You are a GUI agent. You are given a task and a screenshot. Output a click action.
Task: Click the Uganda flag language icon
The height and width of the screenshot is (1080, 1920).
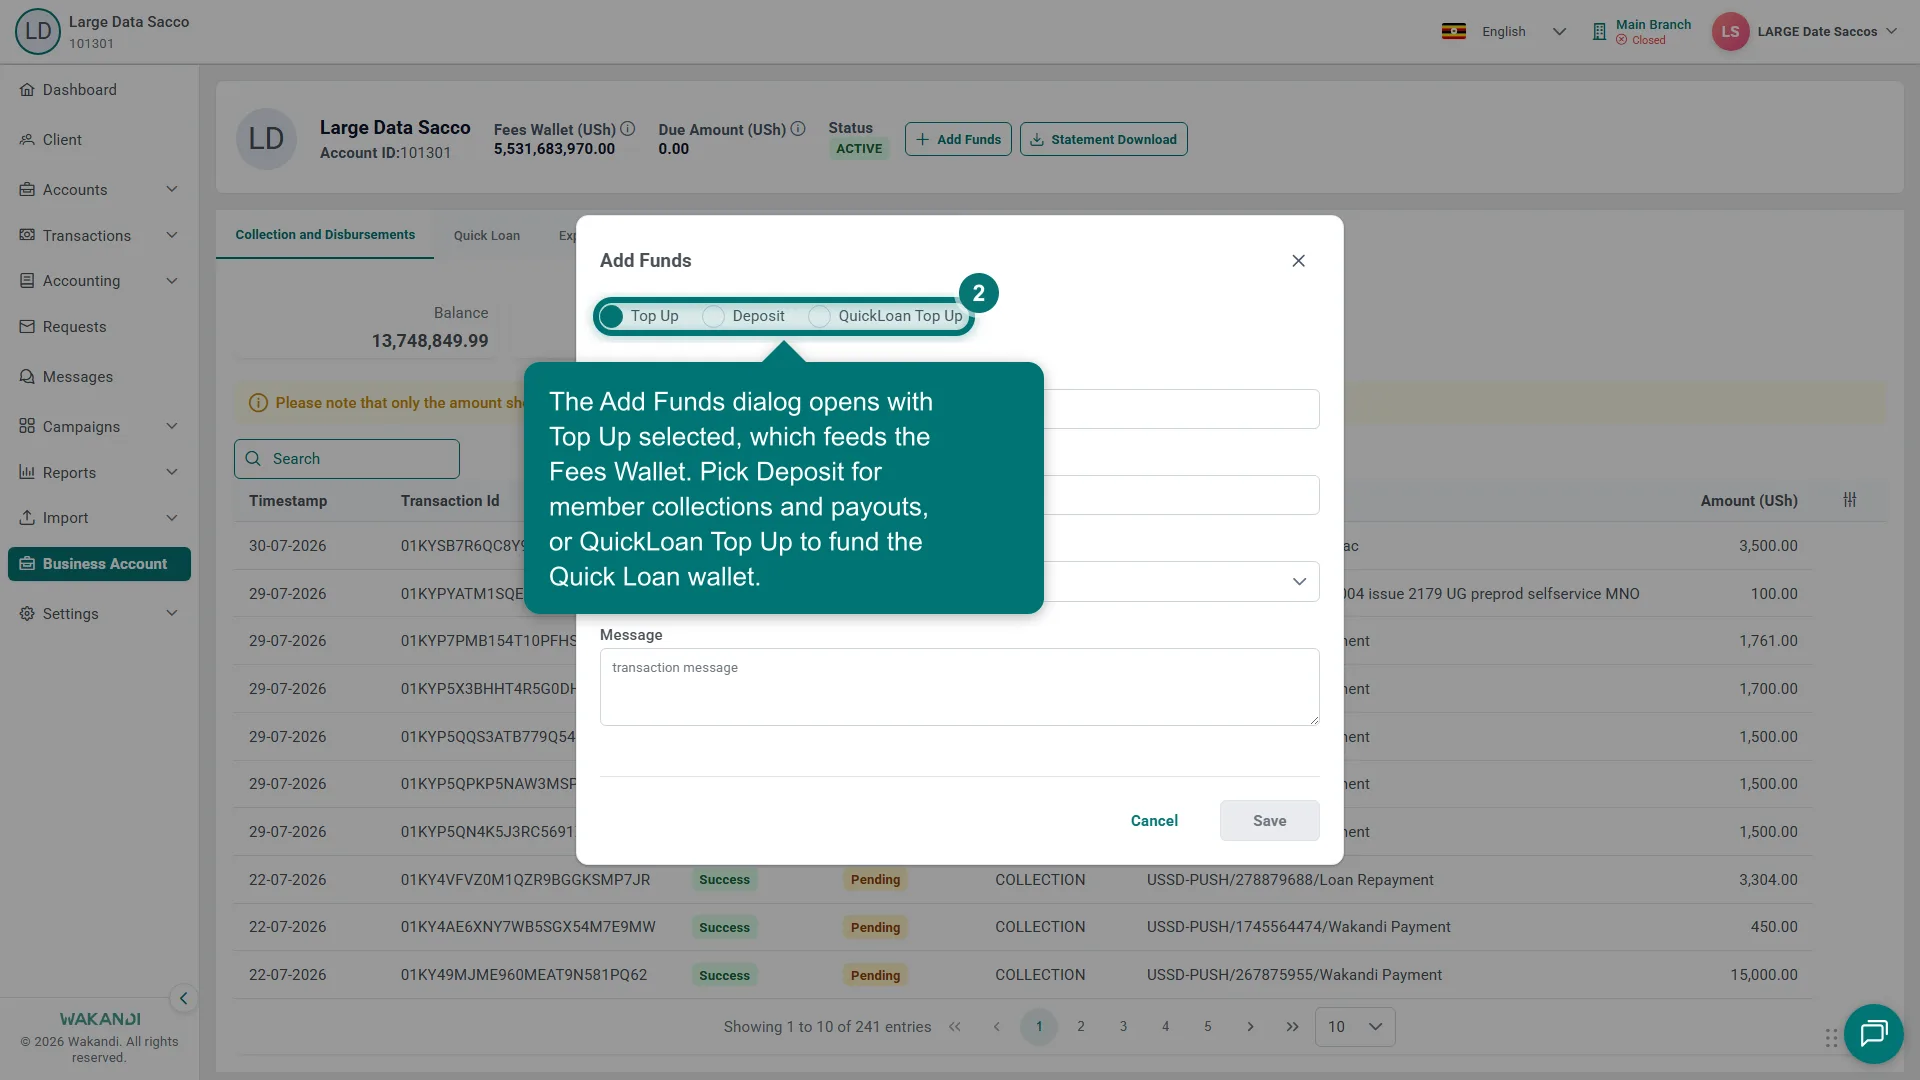1454,32
